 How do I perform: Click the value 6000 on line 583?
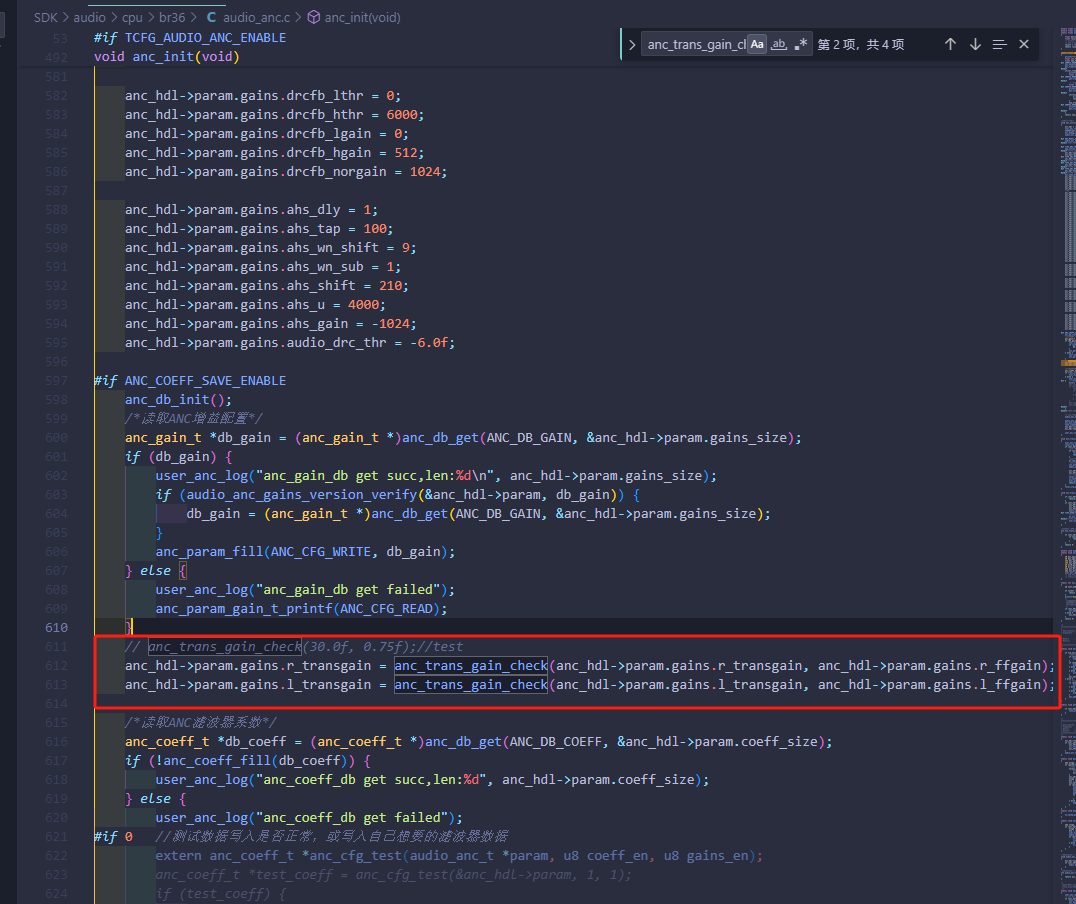pos(401,115)
